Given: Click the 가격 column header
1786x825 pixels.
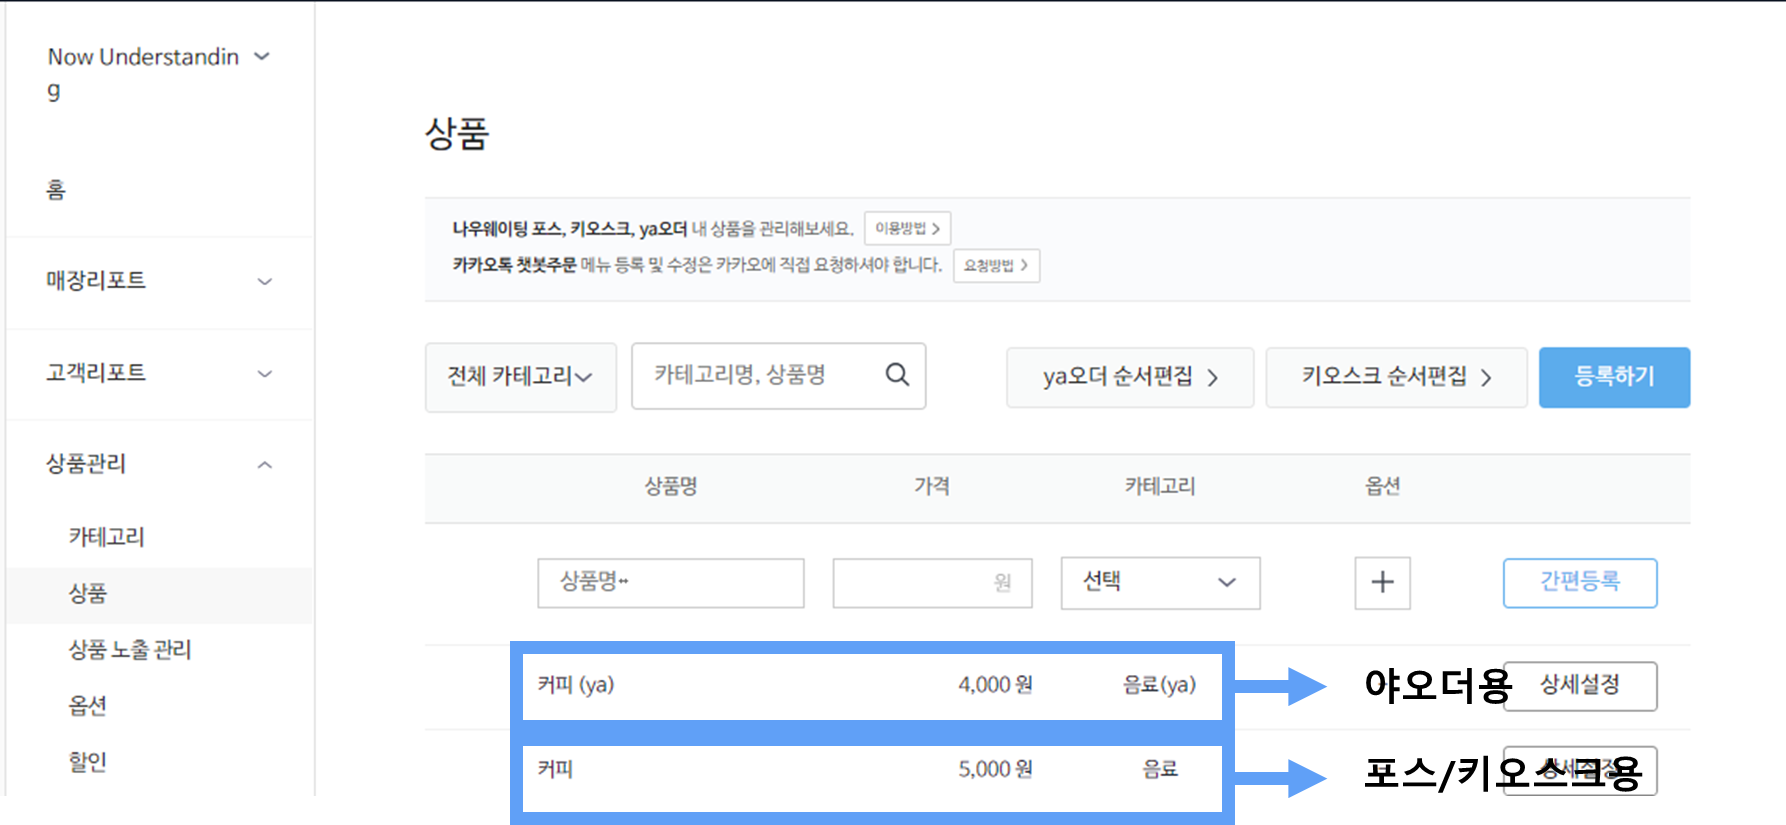Looking at the screenshot, I should (932, 487).
